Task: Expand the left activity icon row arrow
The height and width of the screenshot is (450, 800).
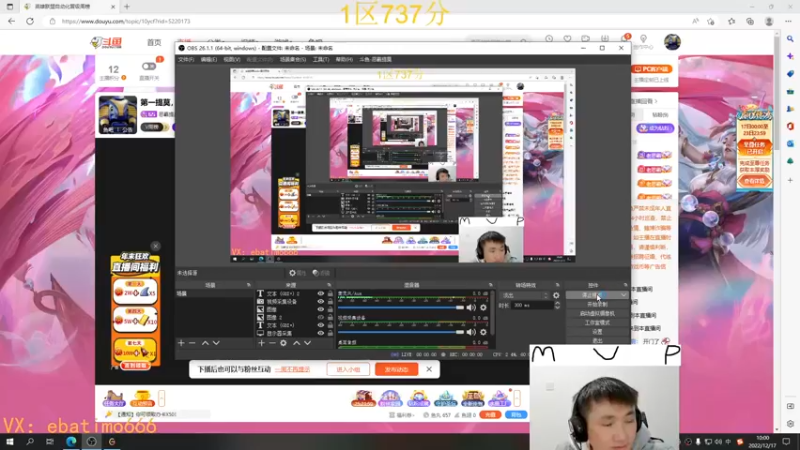Action: pos(161,398)
